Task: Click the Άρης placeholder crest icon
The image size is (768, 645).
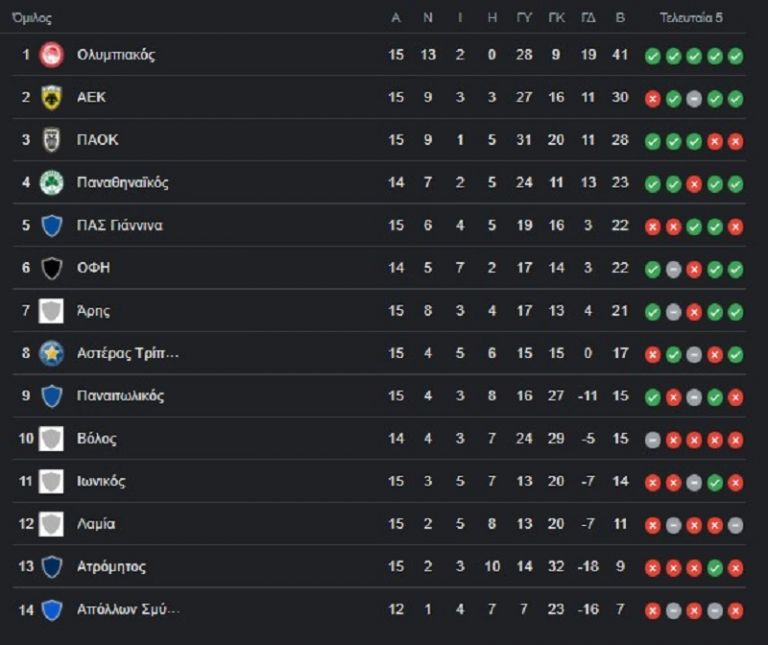Action: click(51, 311)
